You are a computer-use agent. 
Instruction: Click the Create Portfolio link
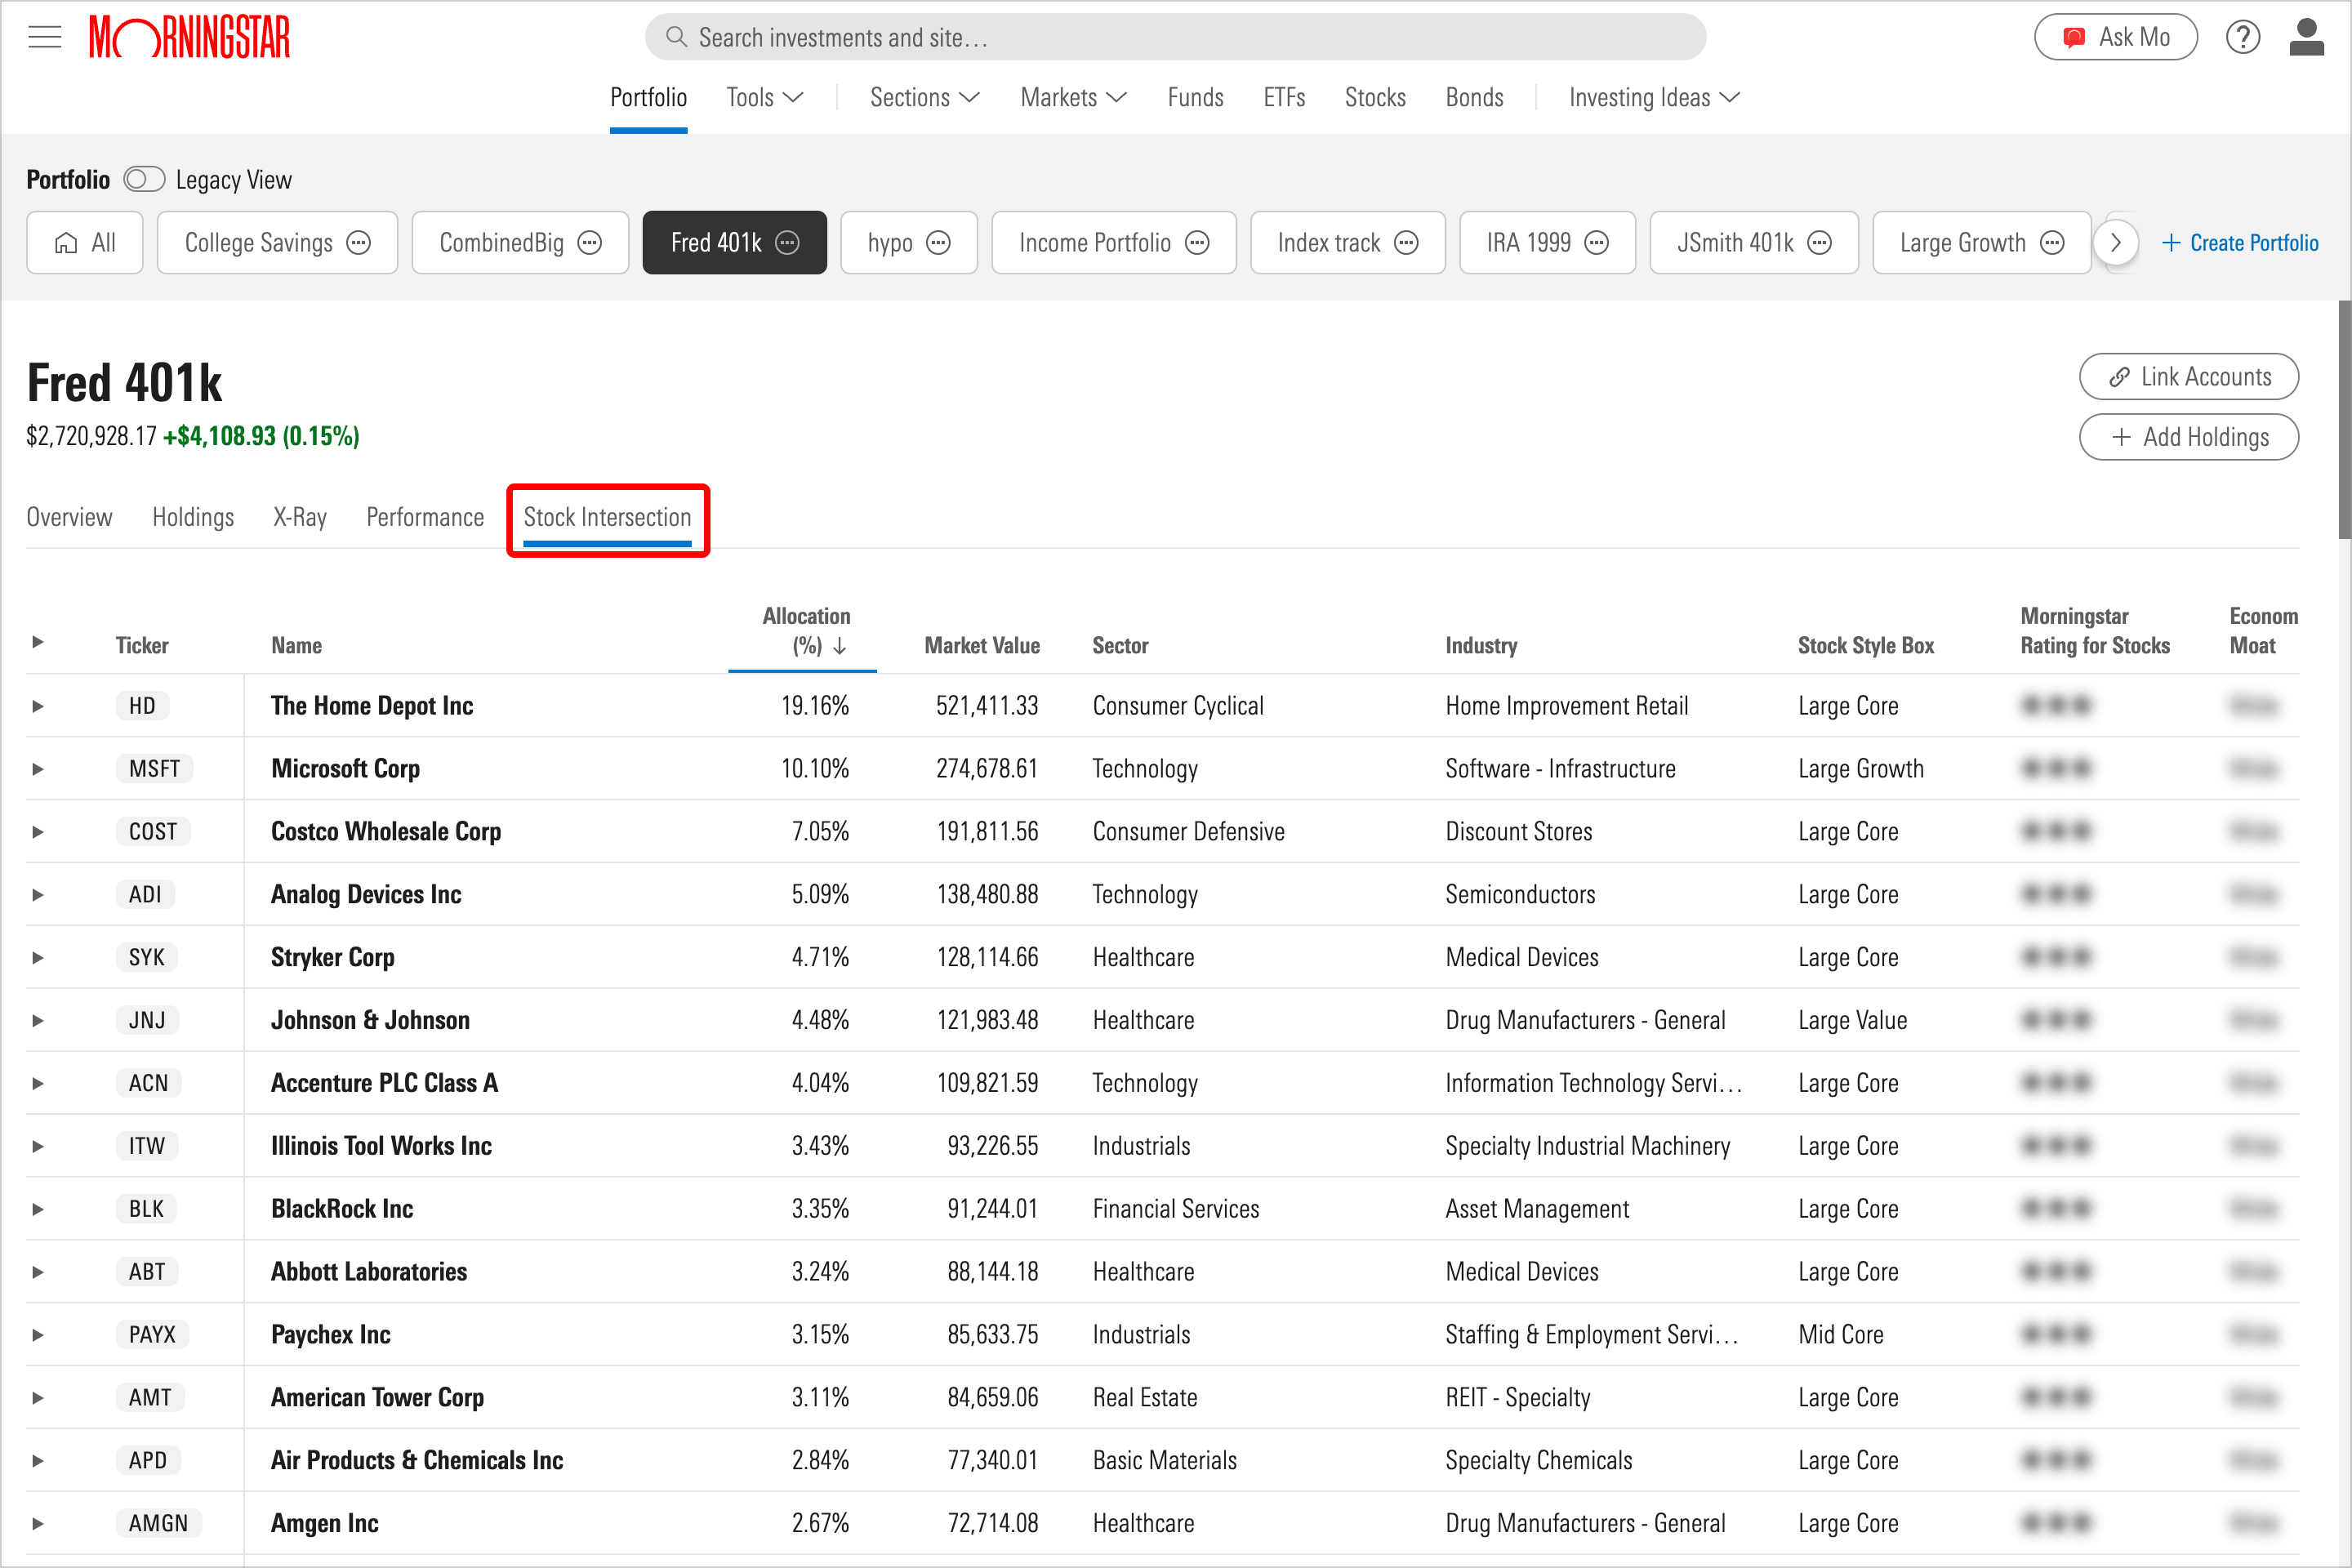coord(2240,243)
